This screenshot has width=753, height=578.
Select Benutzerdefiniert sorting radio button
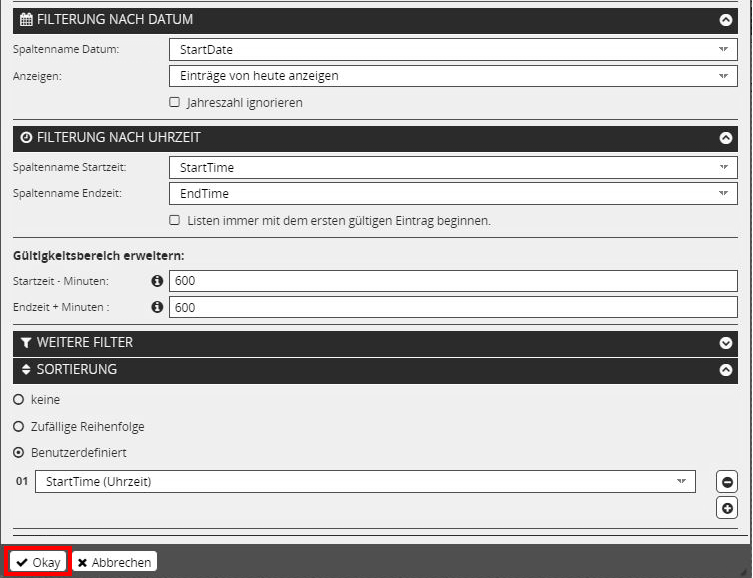(x=19, y=452)
